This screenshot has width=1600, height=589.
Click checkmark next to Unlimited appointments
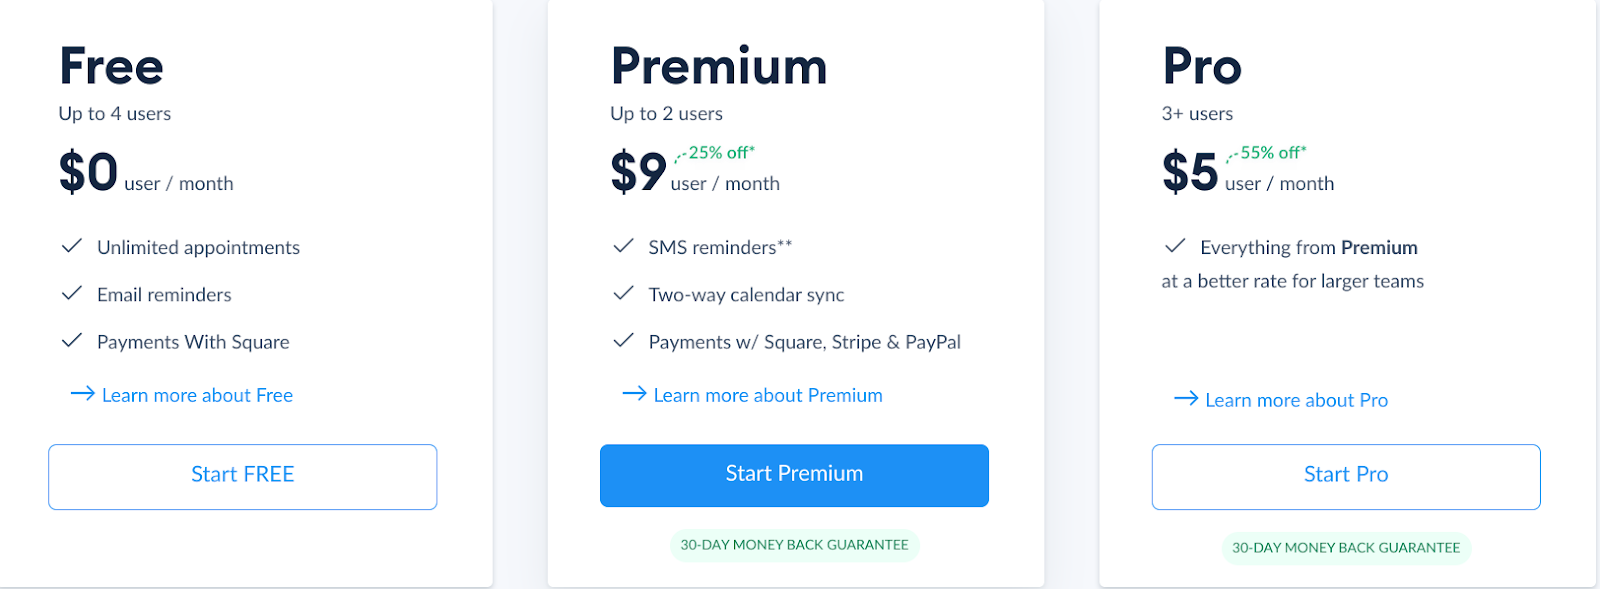coord(72,246)
